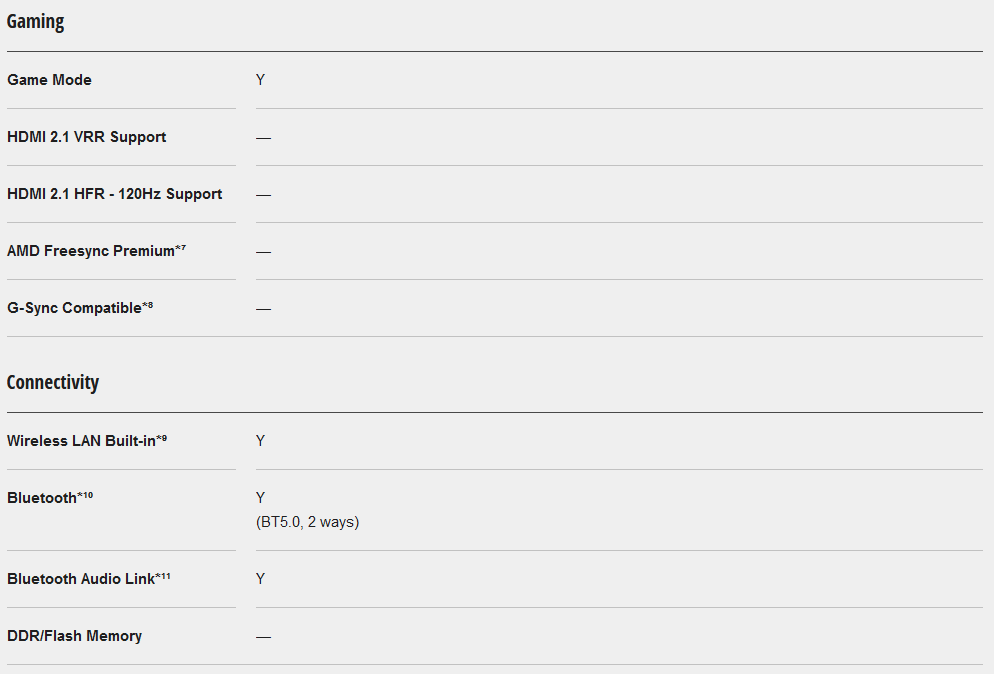
Task: Click the HDMI 2.1 VRR Support label
Action: [86, 137]
